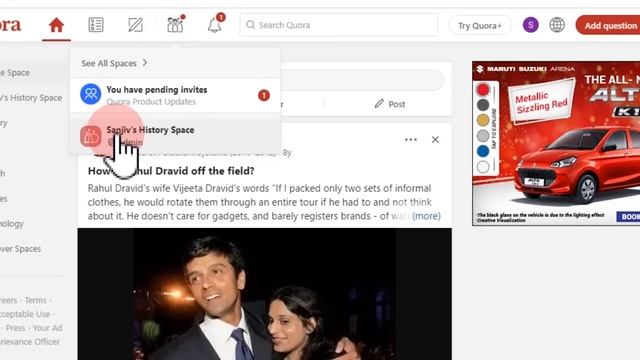Select Sanjiv's History Space in dropdown
The height and width of the screenshot is (360, 640).
coord(175,136)
